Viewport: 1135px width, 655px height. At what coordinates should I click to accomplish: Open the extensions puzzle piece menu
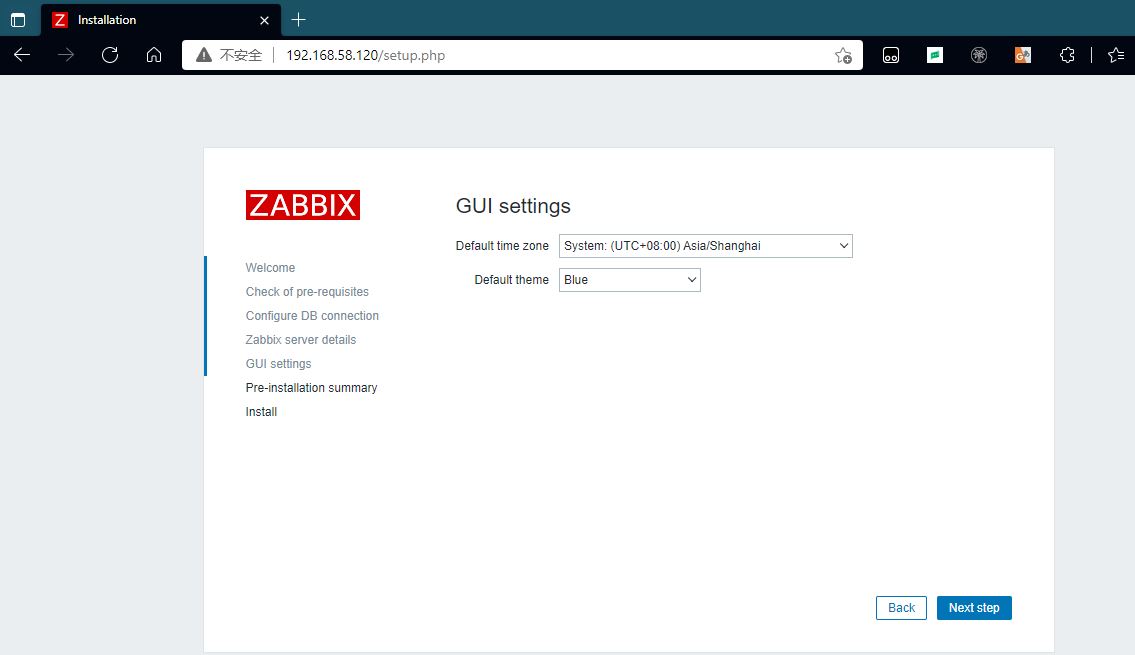[1067, 55]
